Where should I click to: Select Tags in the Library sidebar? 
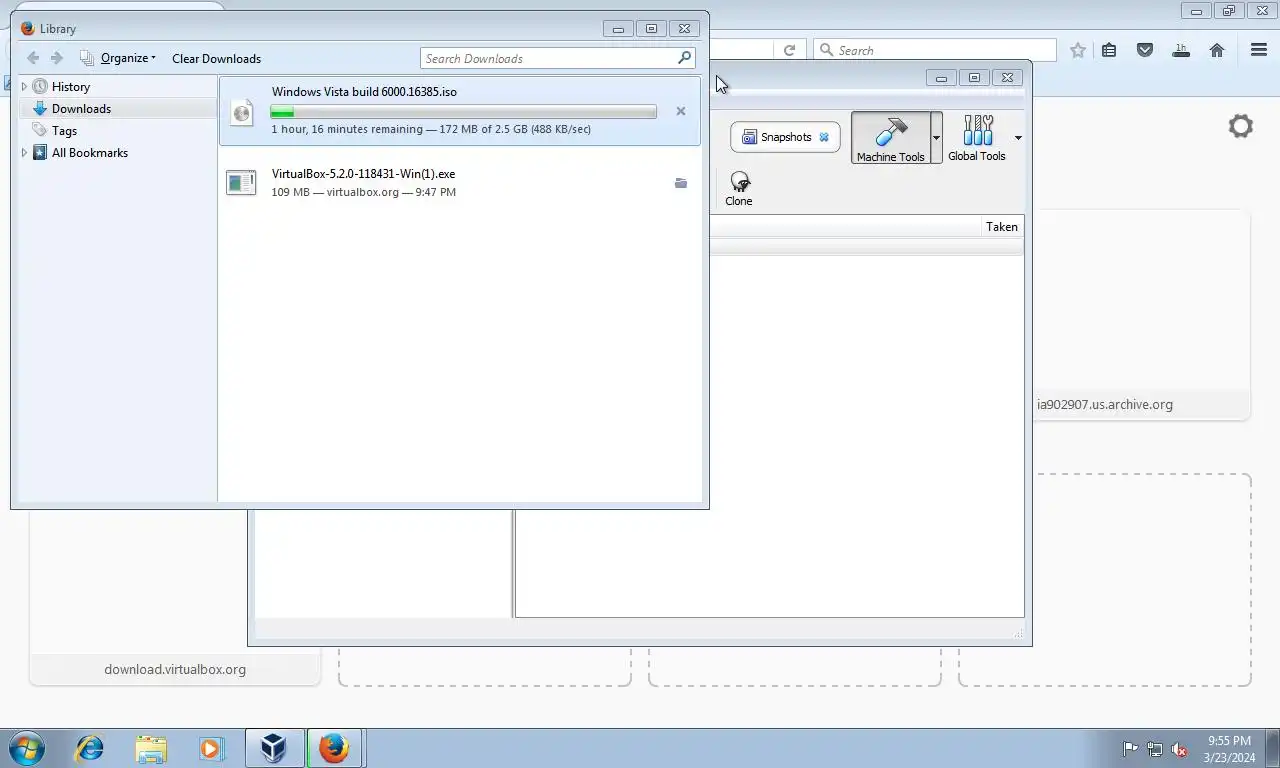coord(64,131)
